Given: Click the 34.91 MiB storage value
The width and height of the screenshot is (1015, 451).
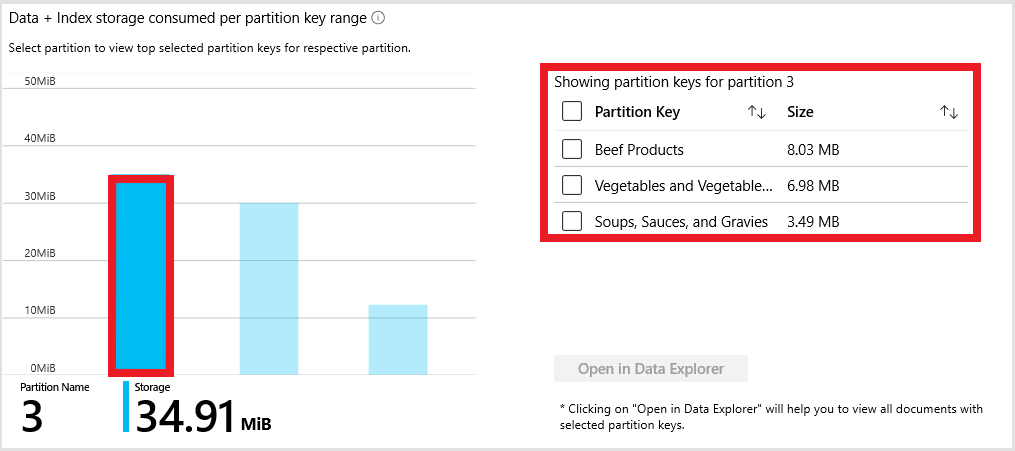Looking at the screenshot, I should (186, 415).
